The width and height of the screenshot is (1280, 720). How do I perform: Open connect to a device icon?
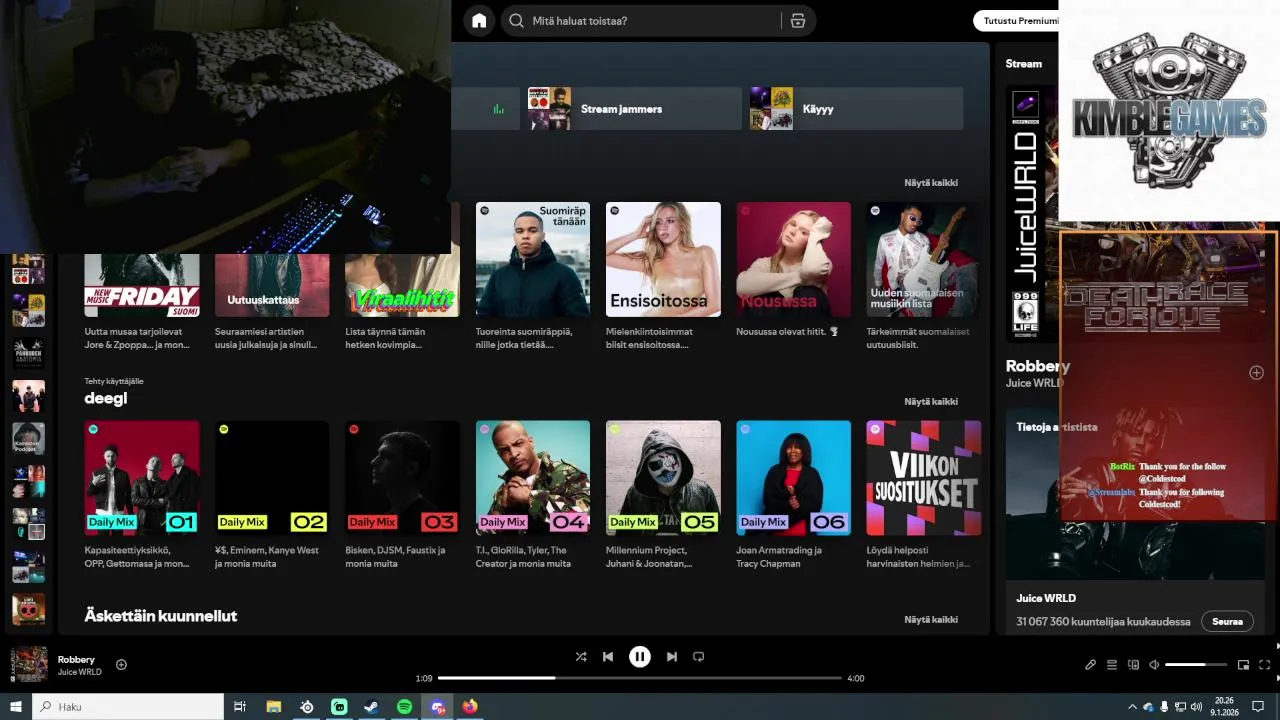click(x=1133, y=665)
